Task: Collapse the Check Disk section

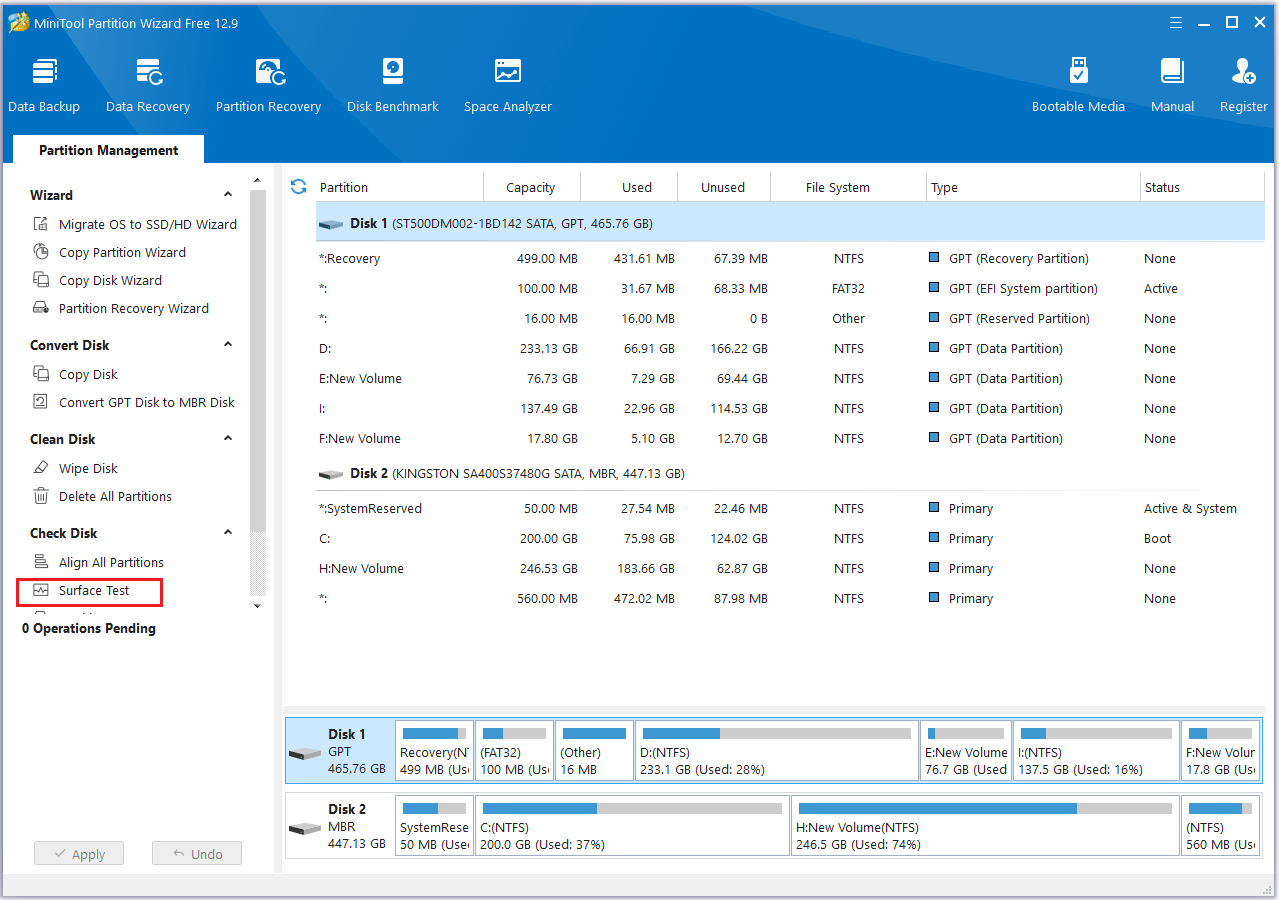Action: pos(228,533)
